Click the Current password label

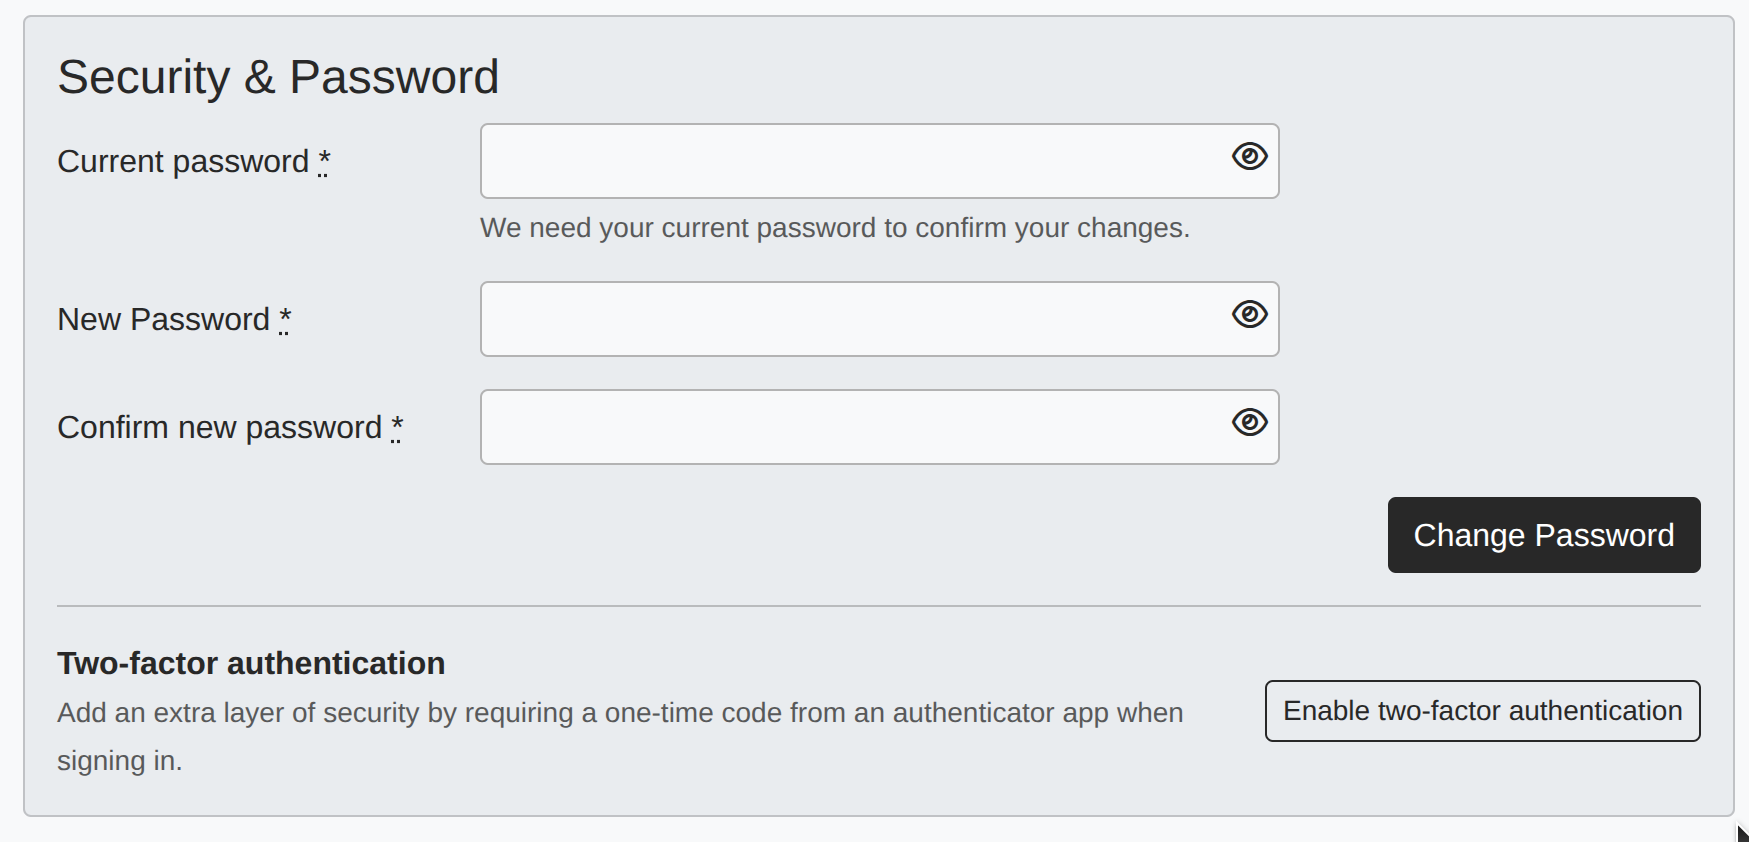(183, 162)
